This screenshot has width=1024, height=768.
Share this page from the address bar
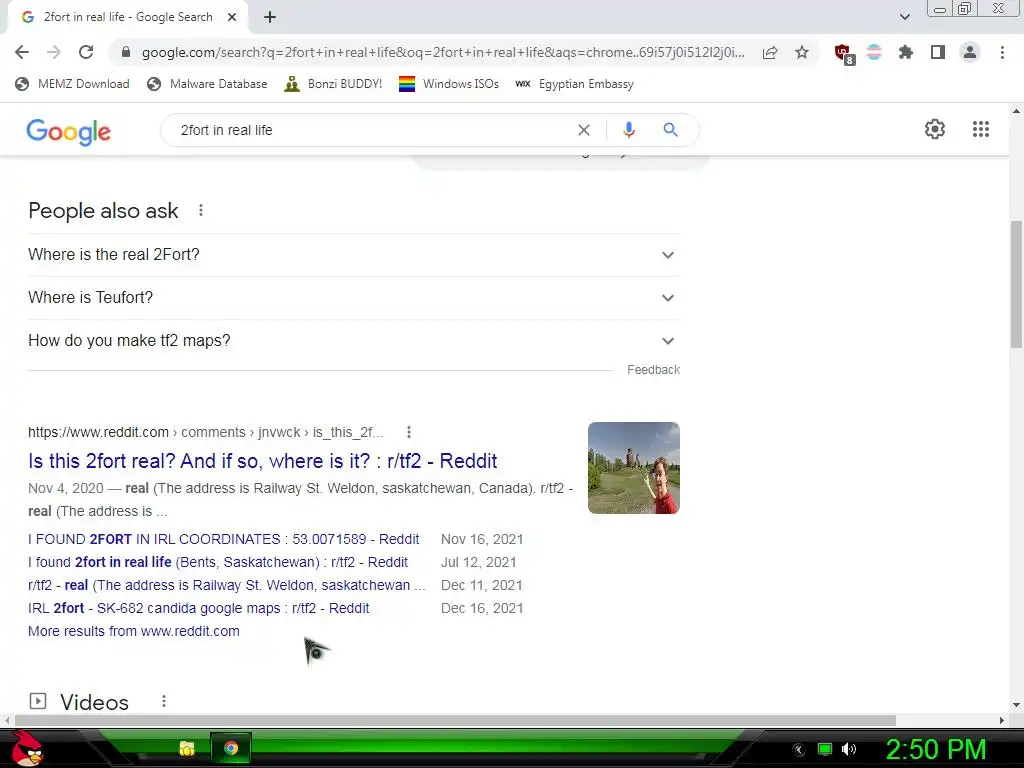(770, 52)
